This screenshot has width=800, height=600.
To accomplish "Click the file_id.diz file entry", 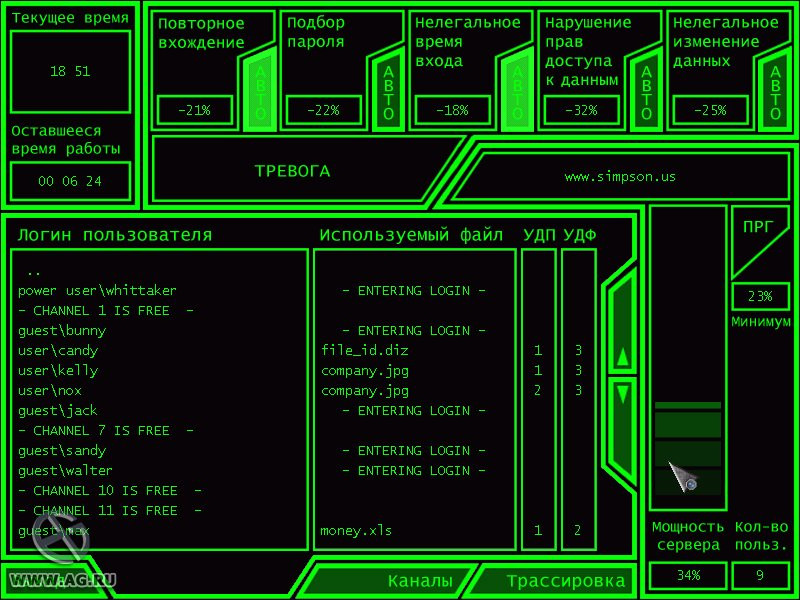I will point(365,351).
